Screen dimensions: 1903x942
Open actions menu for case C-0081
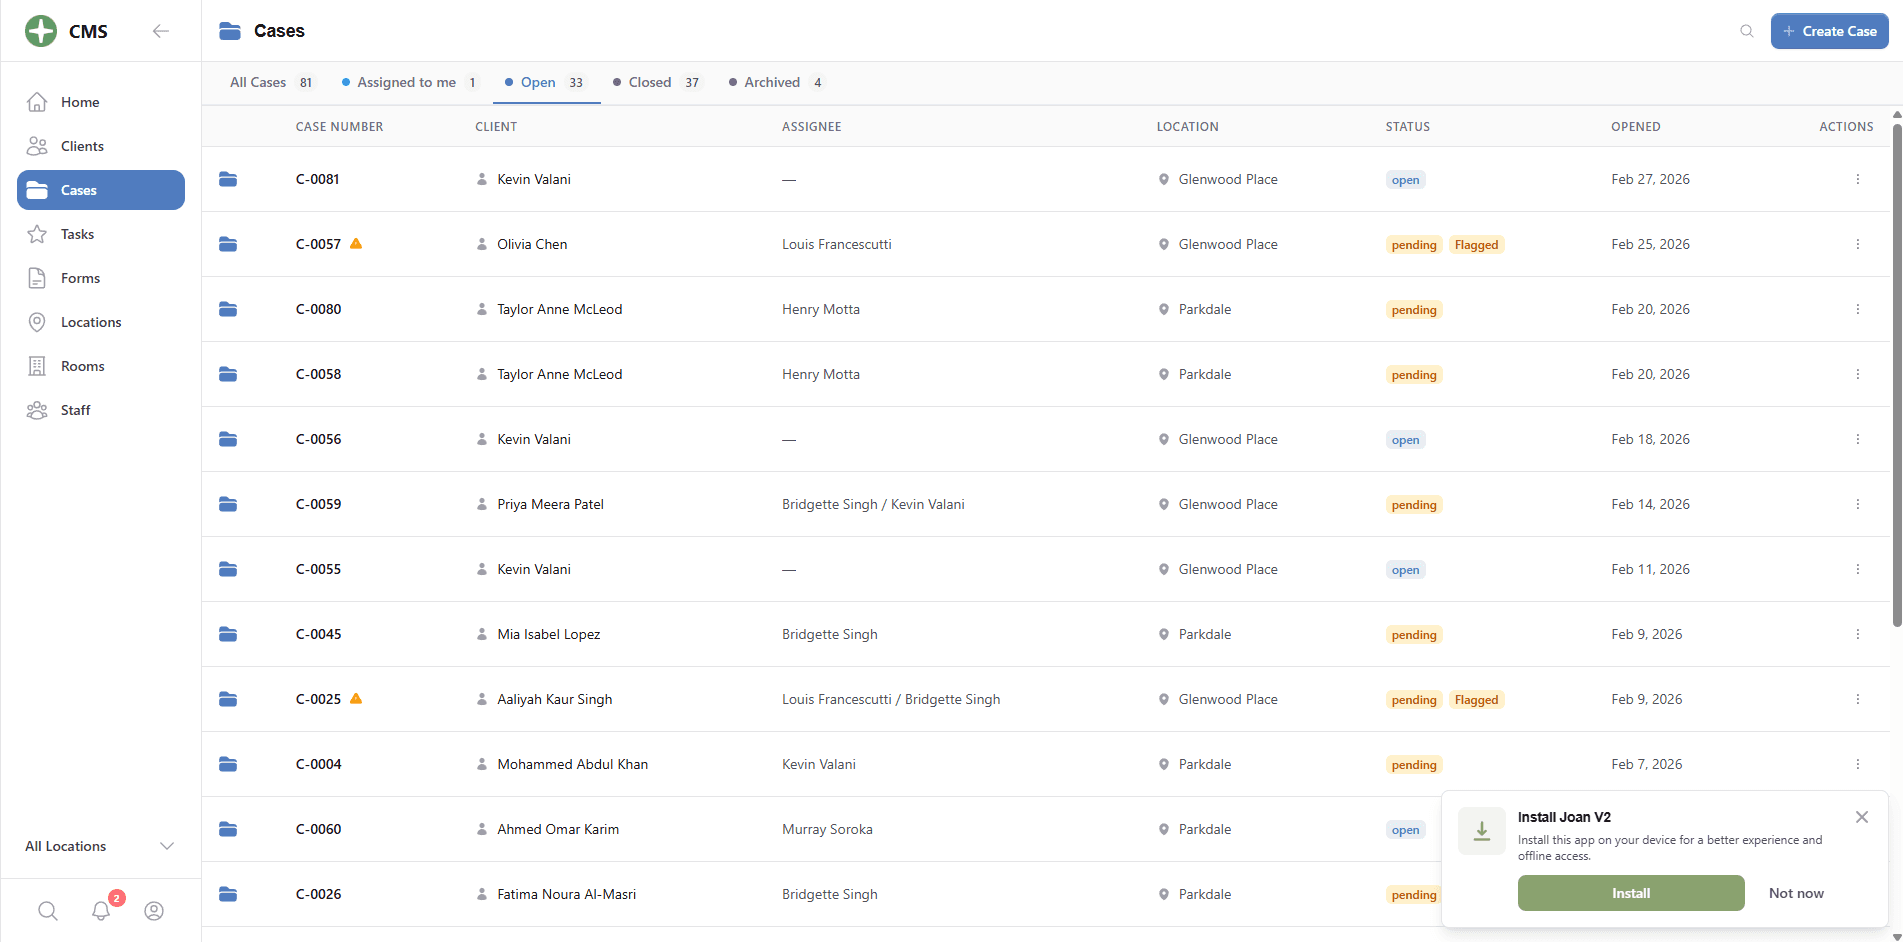[1858, 179]
